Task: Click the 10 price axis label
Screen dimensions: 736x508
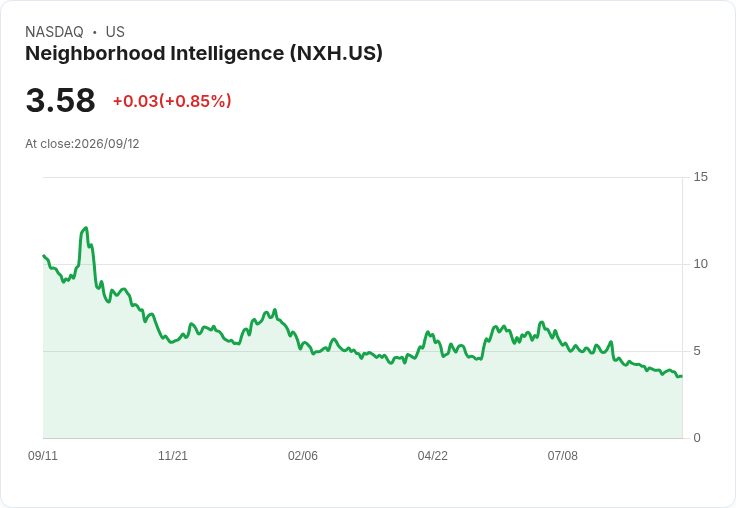Action: click(700, 264)
